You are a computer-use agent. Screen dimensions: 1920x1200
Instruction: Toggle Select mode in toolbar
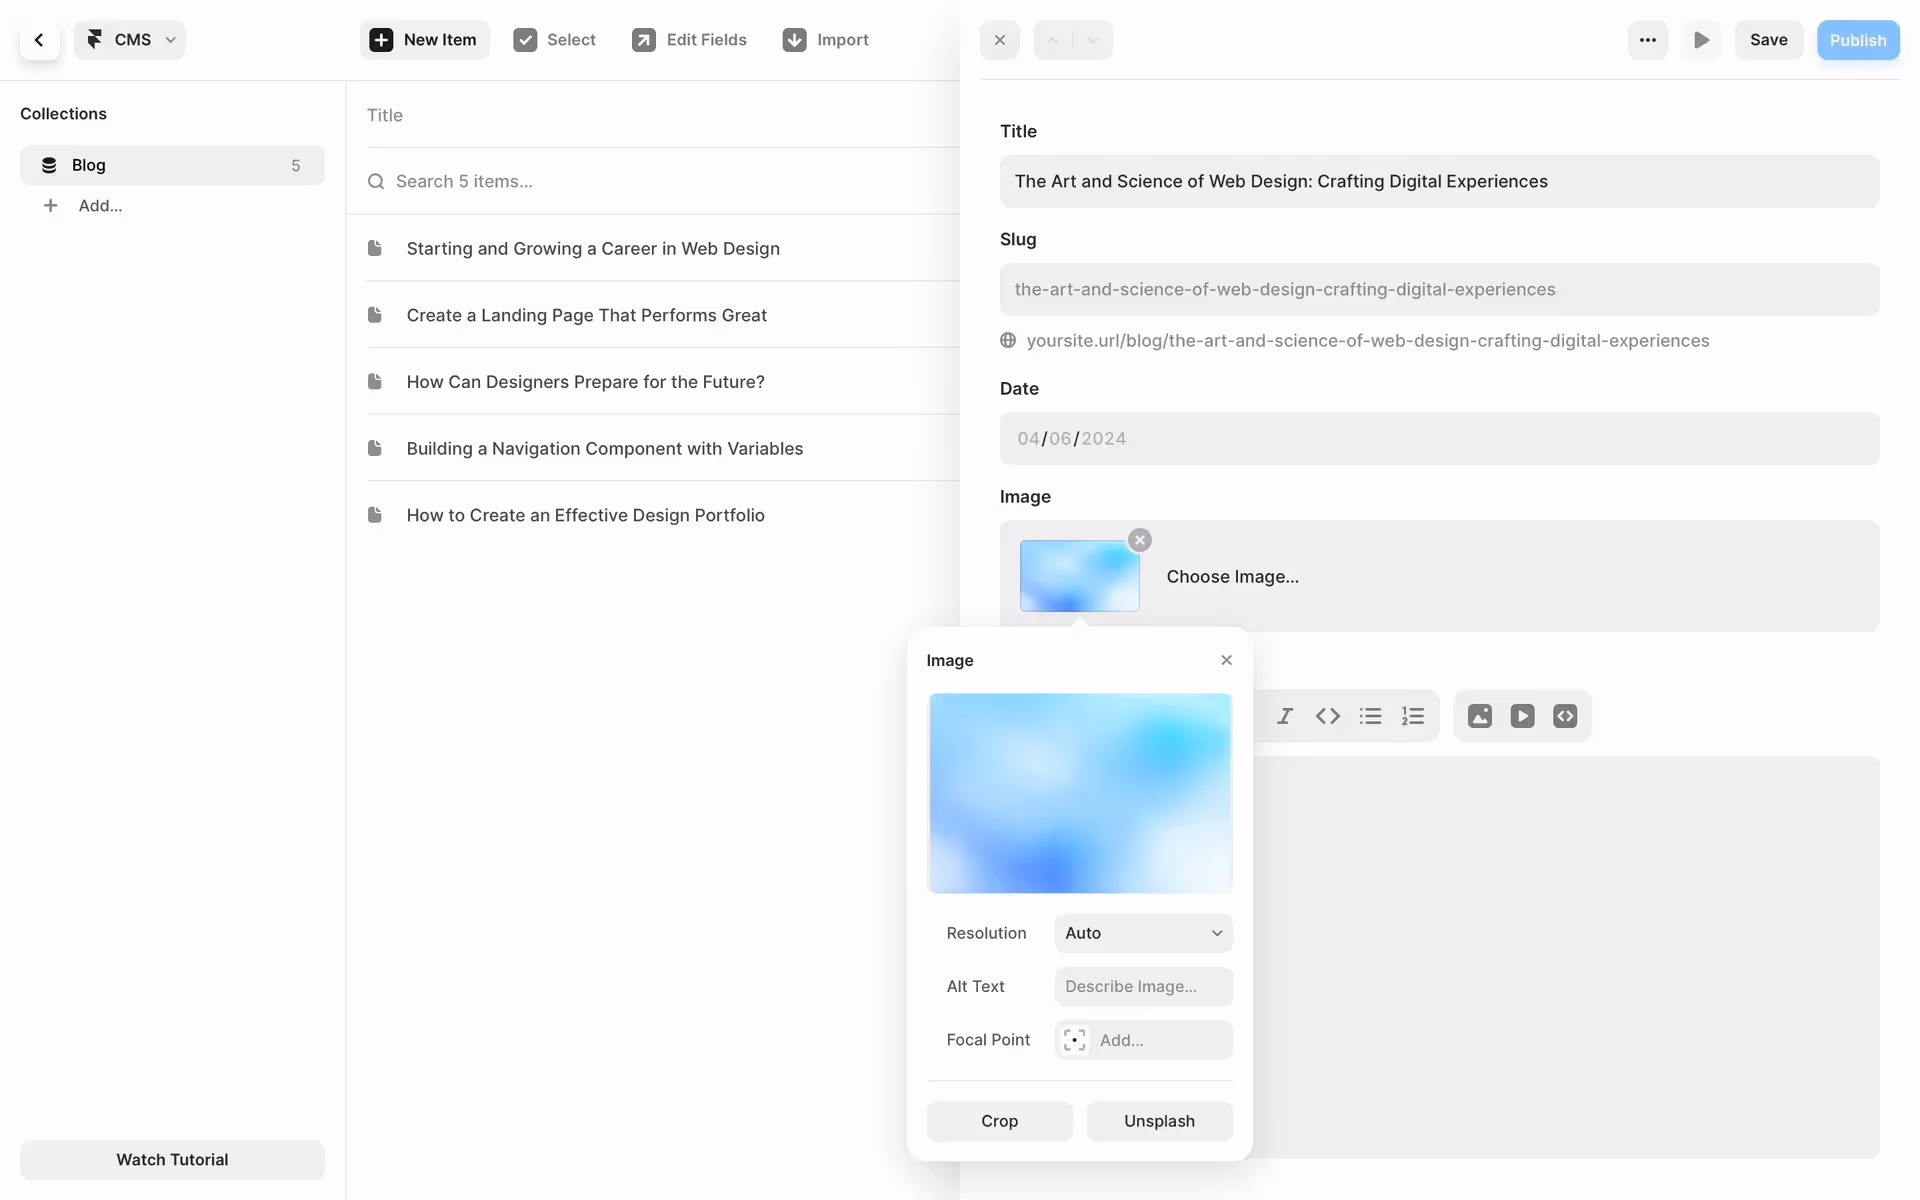pos(555,40)
